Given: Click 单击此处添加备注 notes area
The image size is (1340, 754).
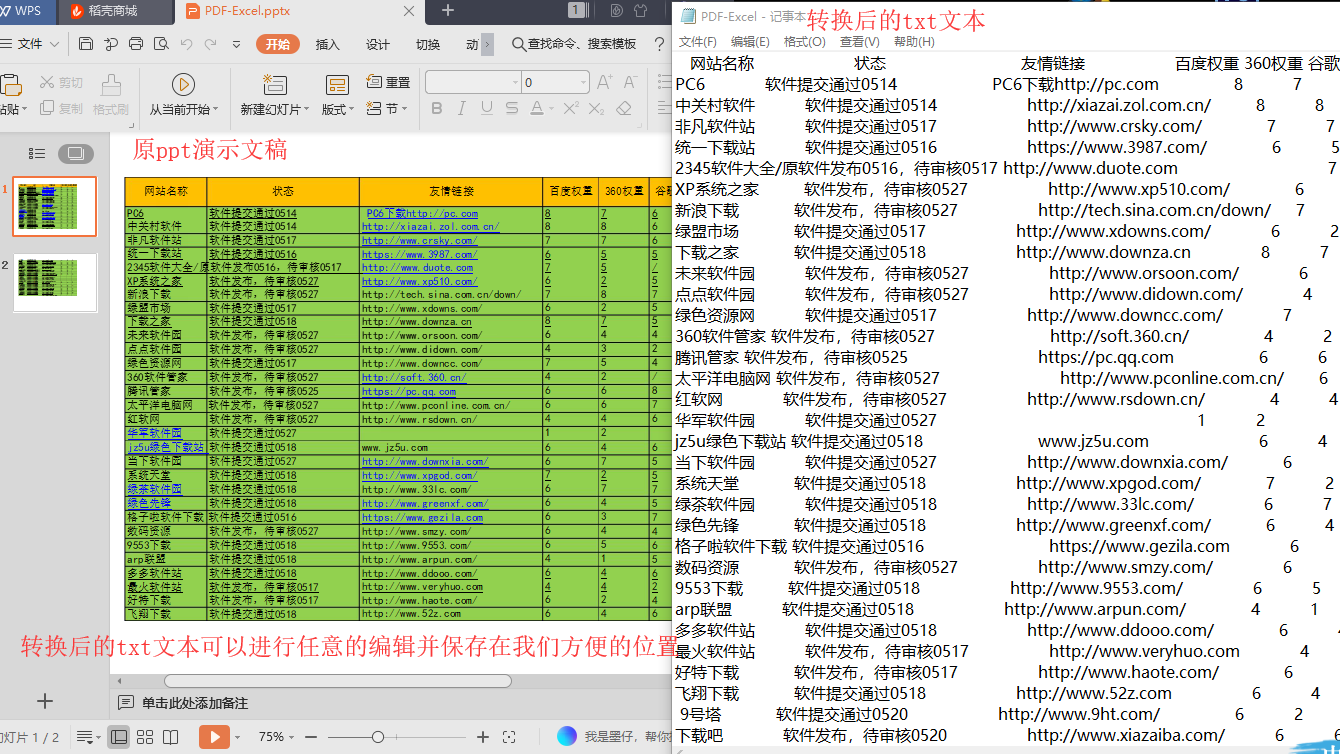Looking at the screenshot, I should [x=194, y=703].
